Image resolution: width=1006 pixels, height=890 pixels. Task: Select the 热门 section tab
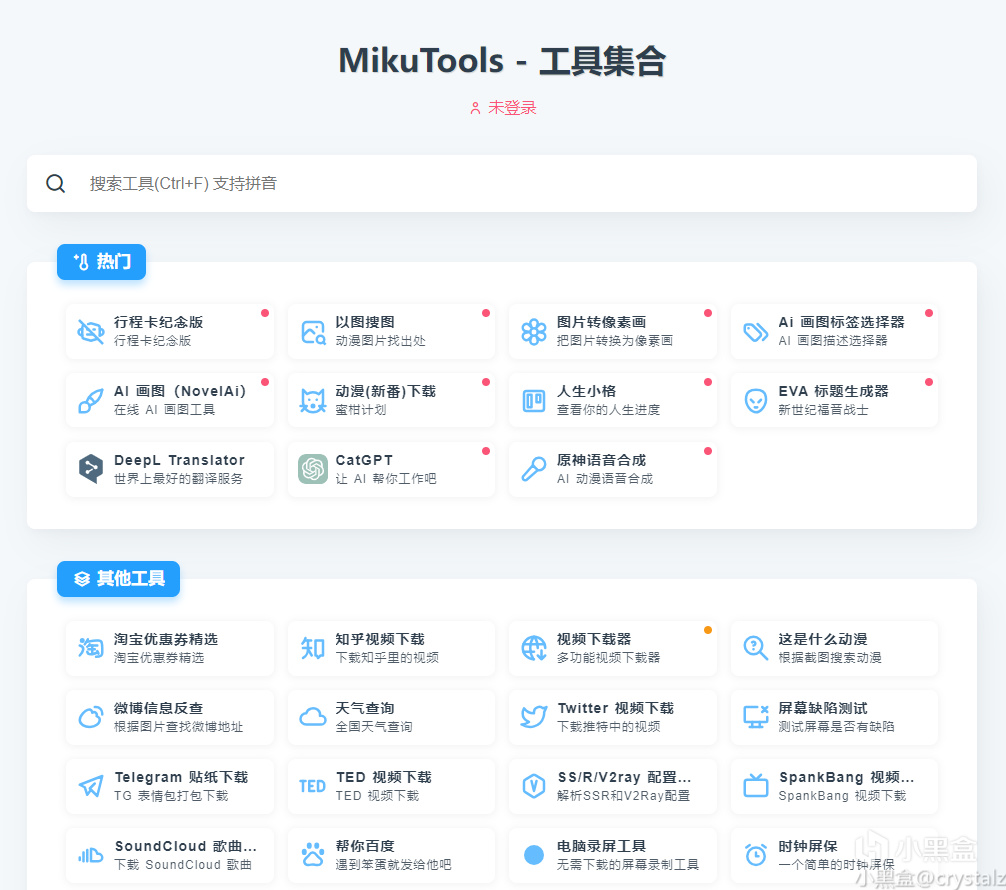101,262
